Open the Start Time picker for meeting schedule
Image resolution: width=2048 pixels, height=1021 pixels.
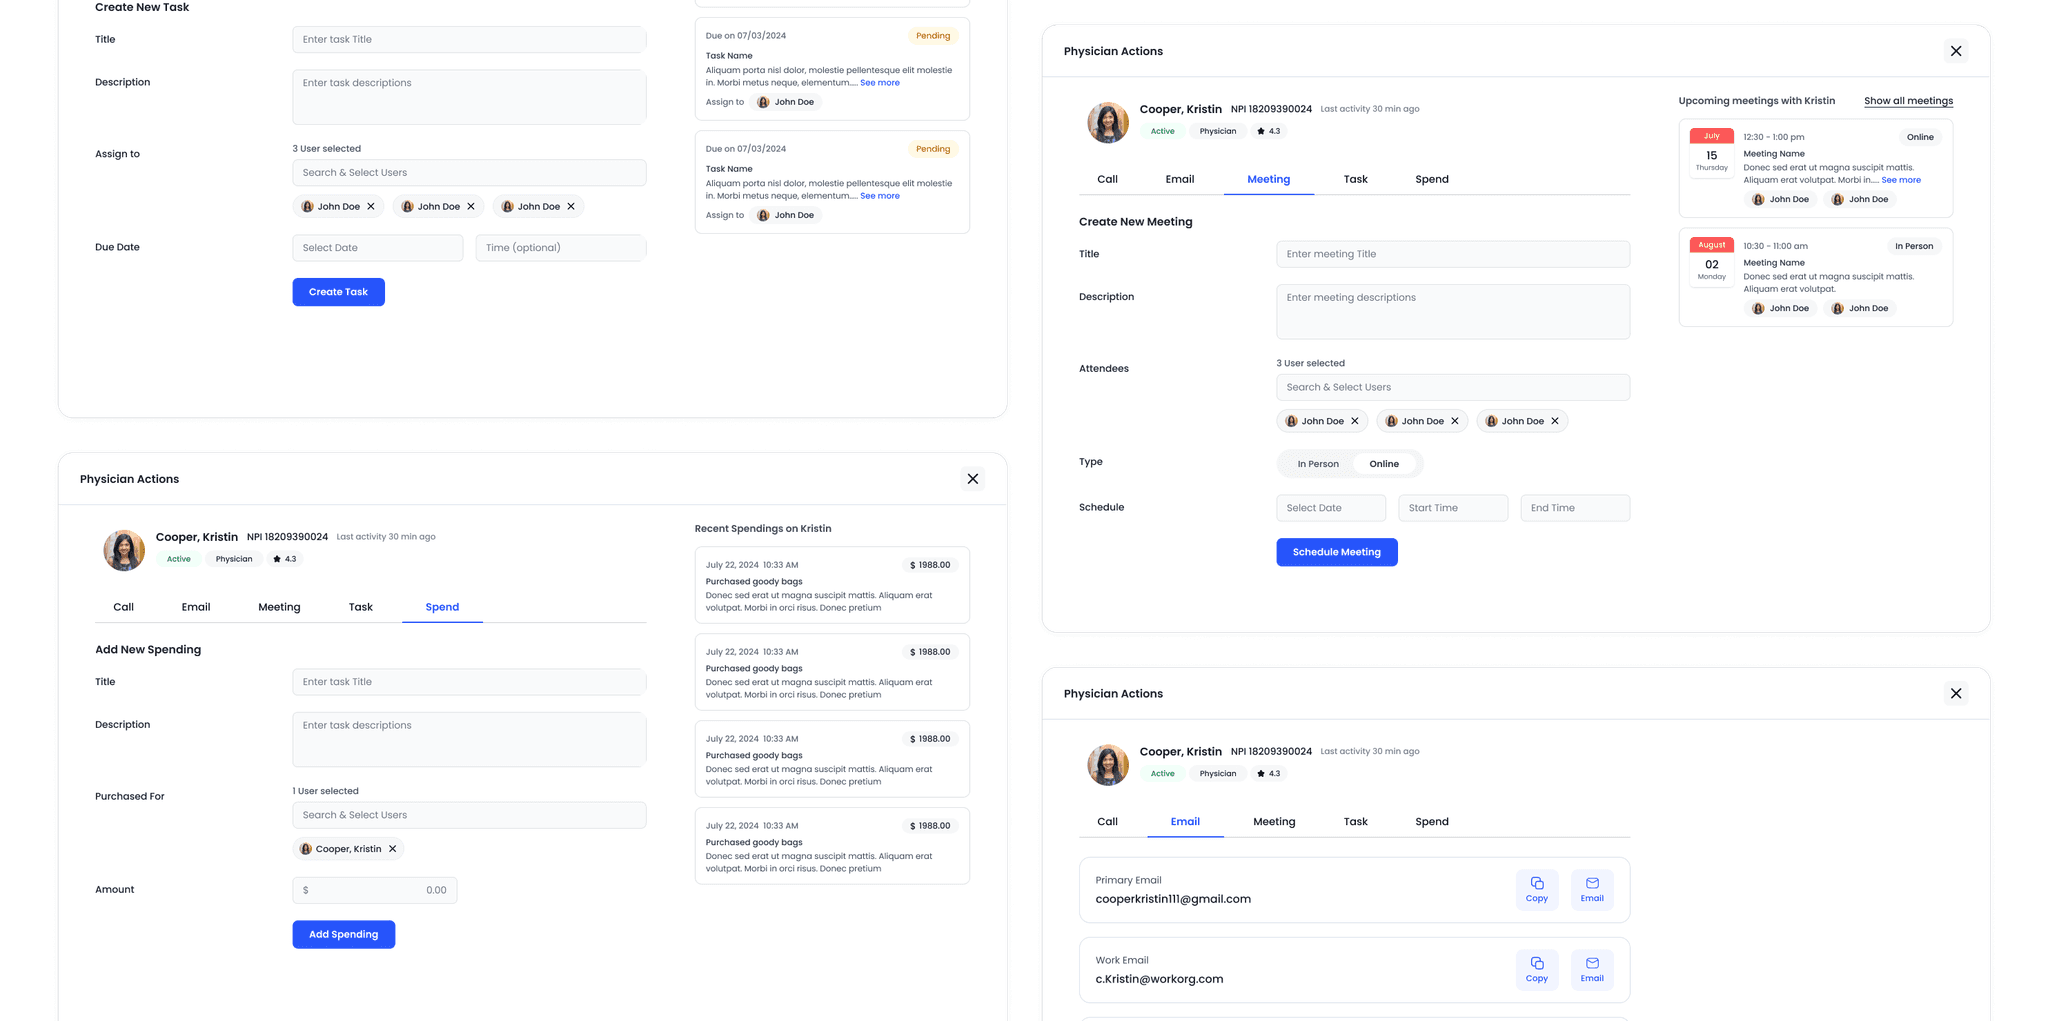point(1452,507)
